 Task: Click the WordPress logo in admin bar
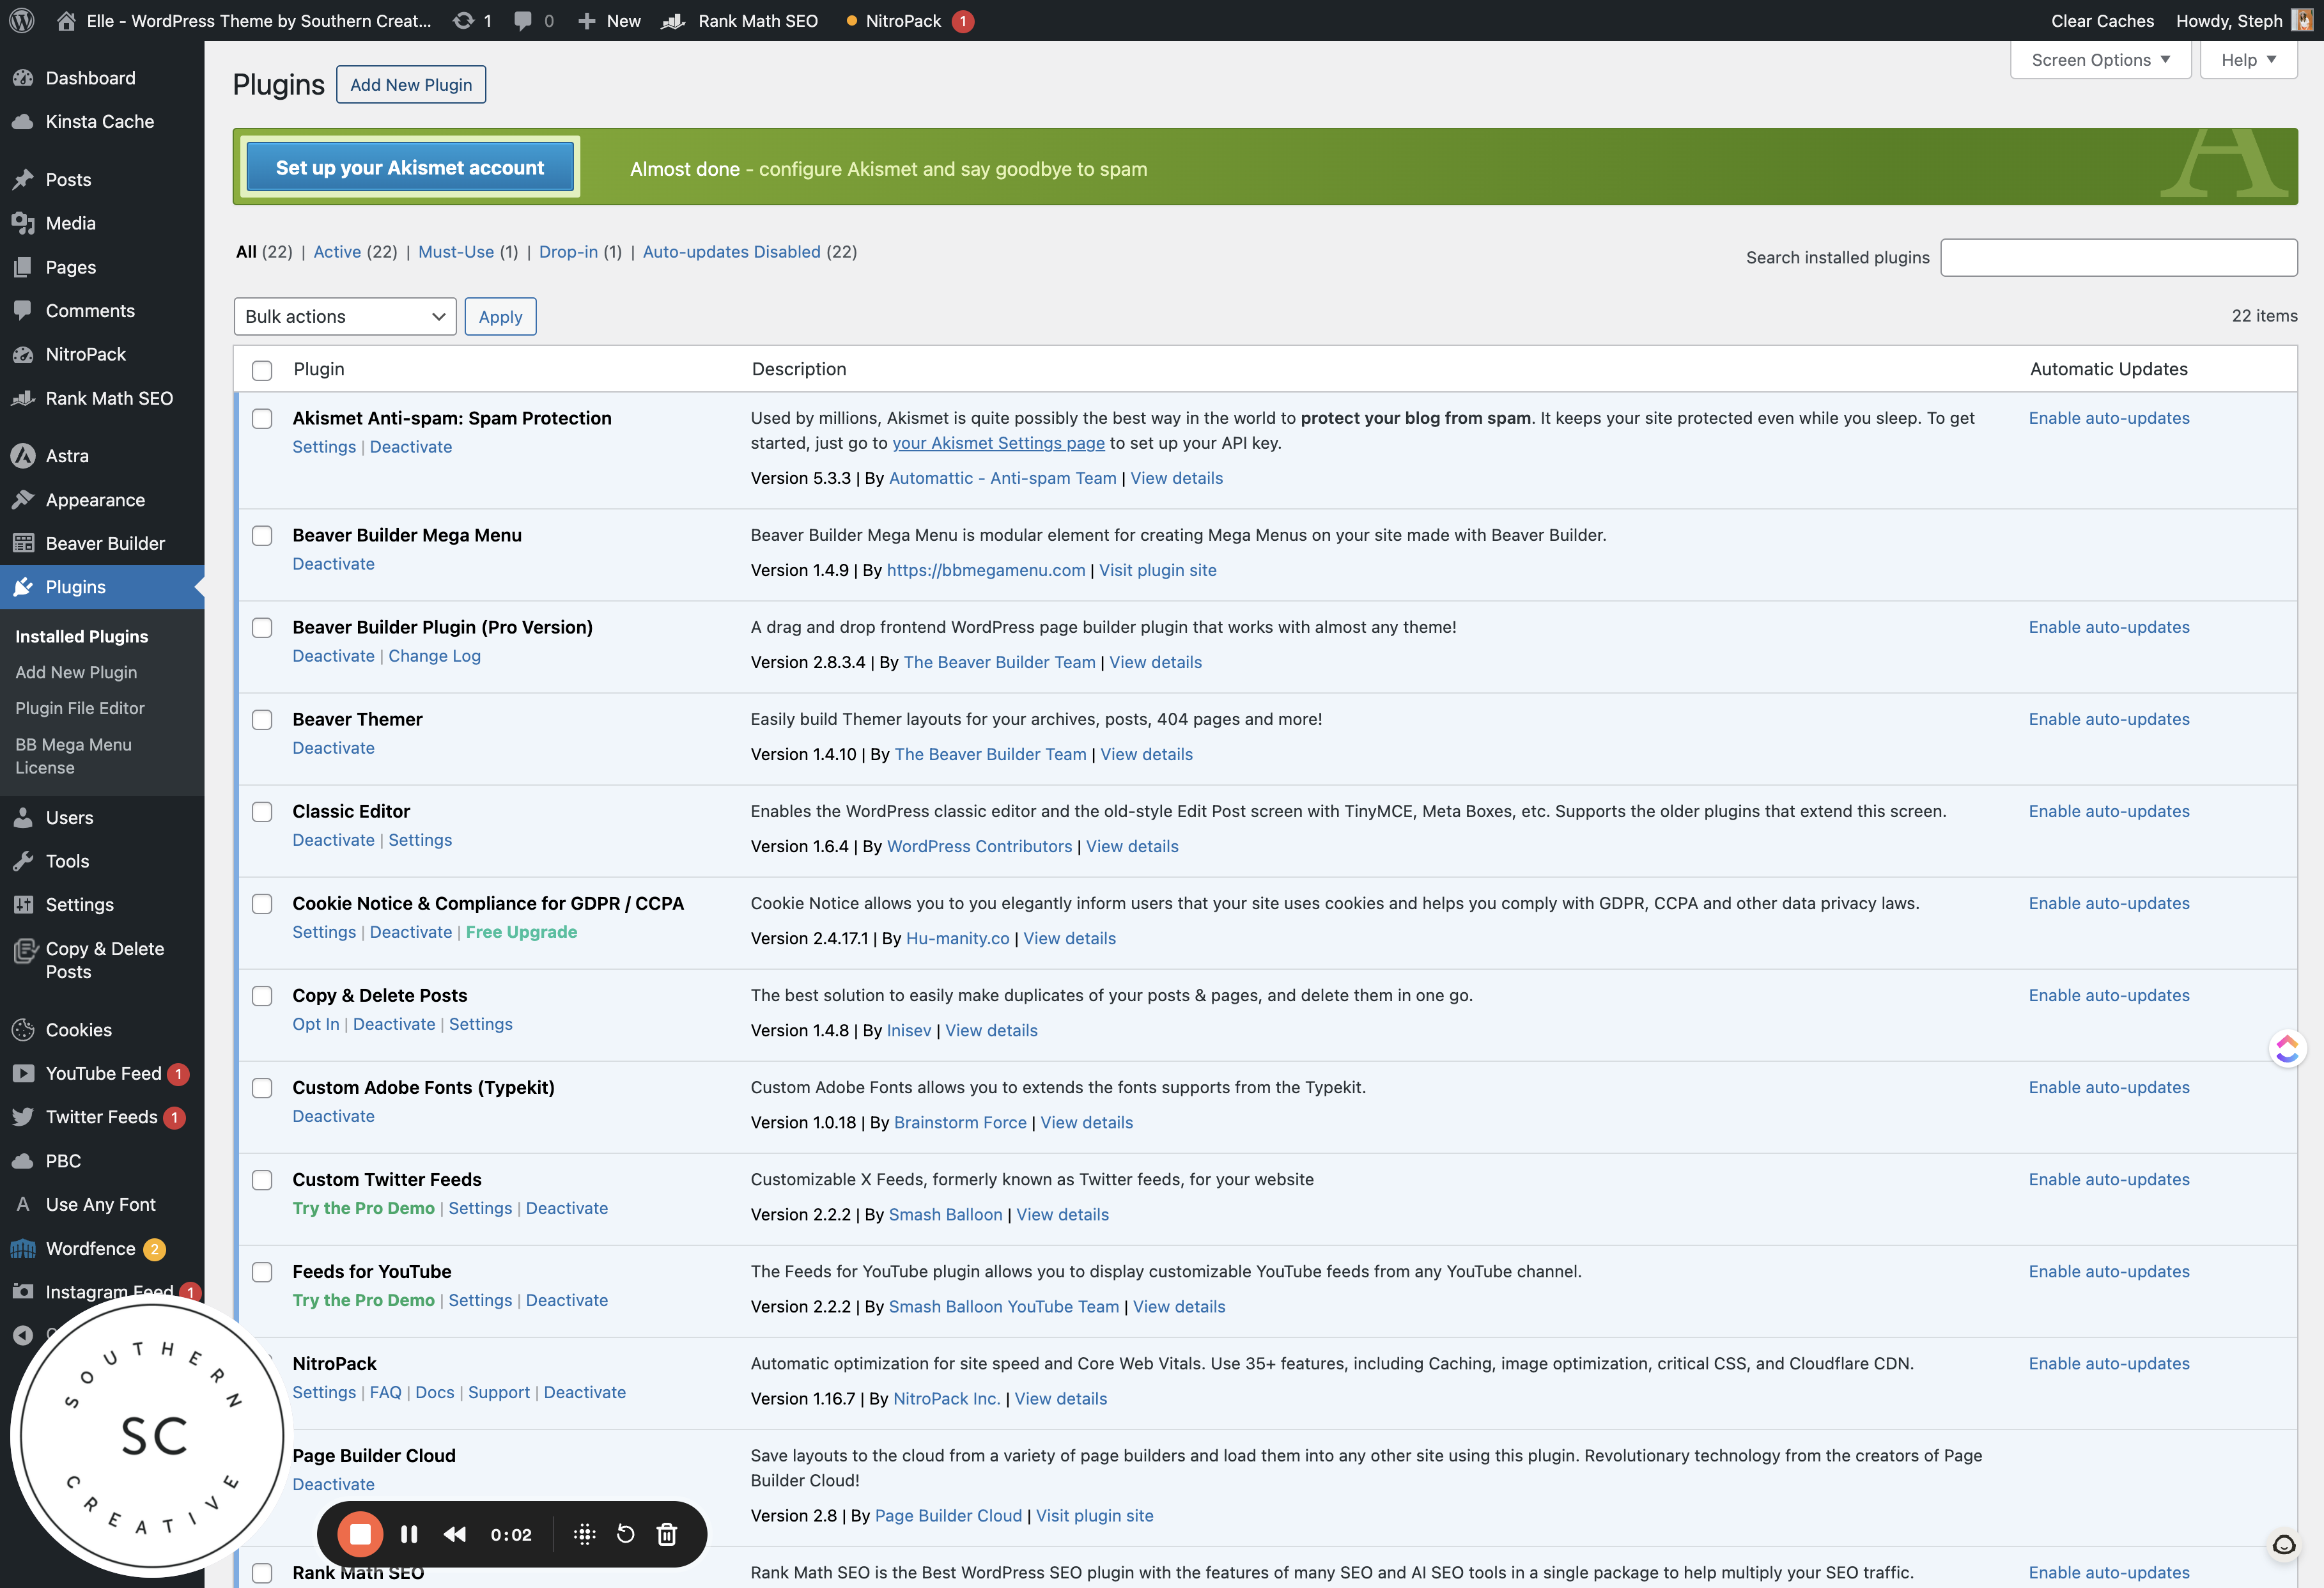point(22,20)
